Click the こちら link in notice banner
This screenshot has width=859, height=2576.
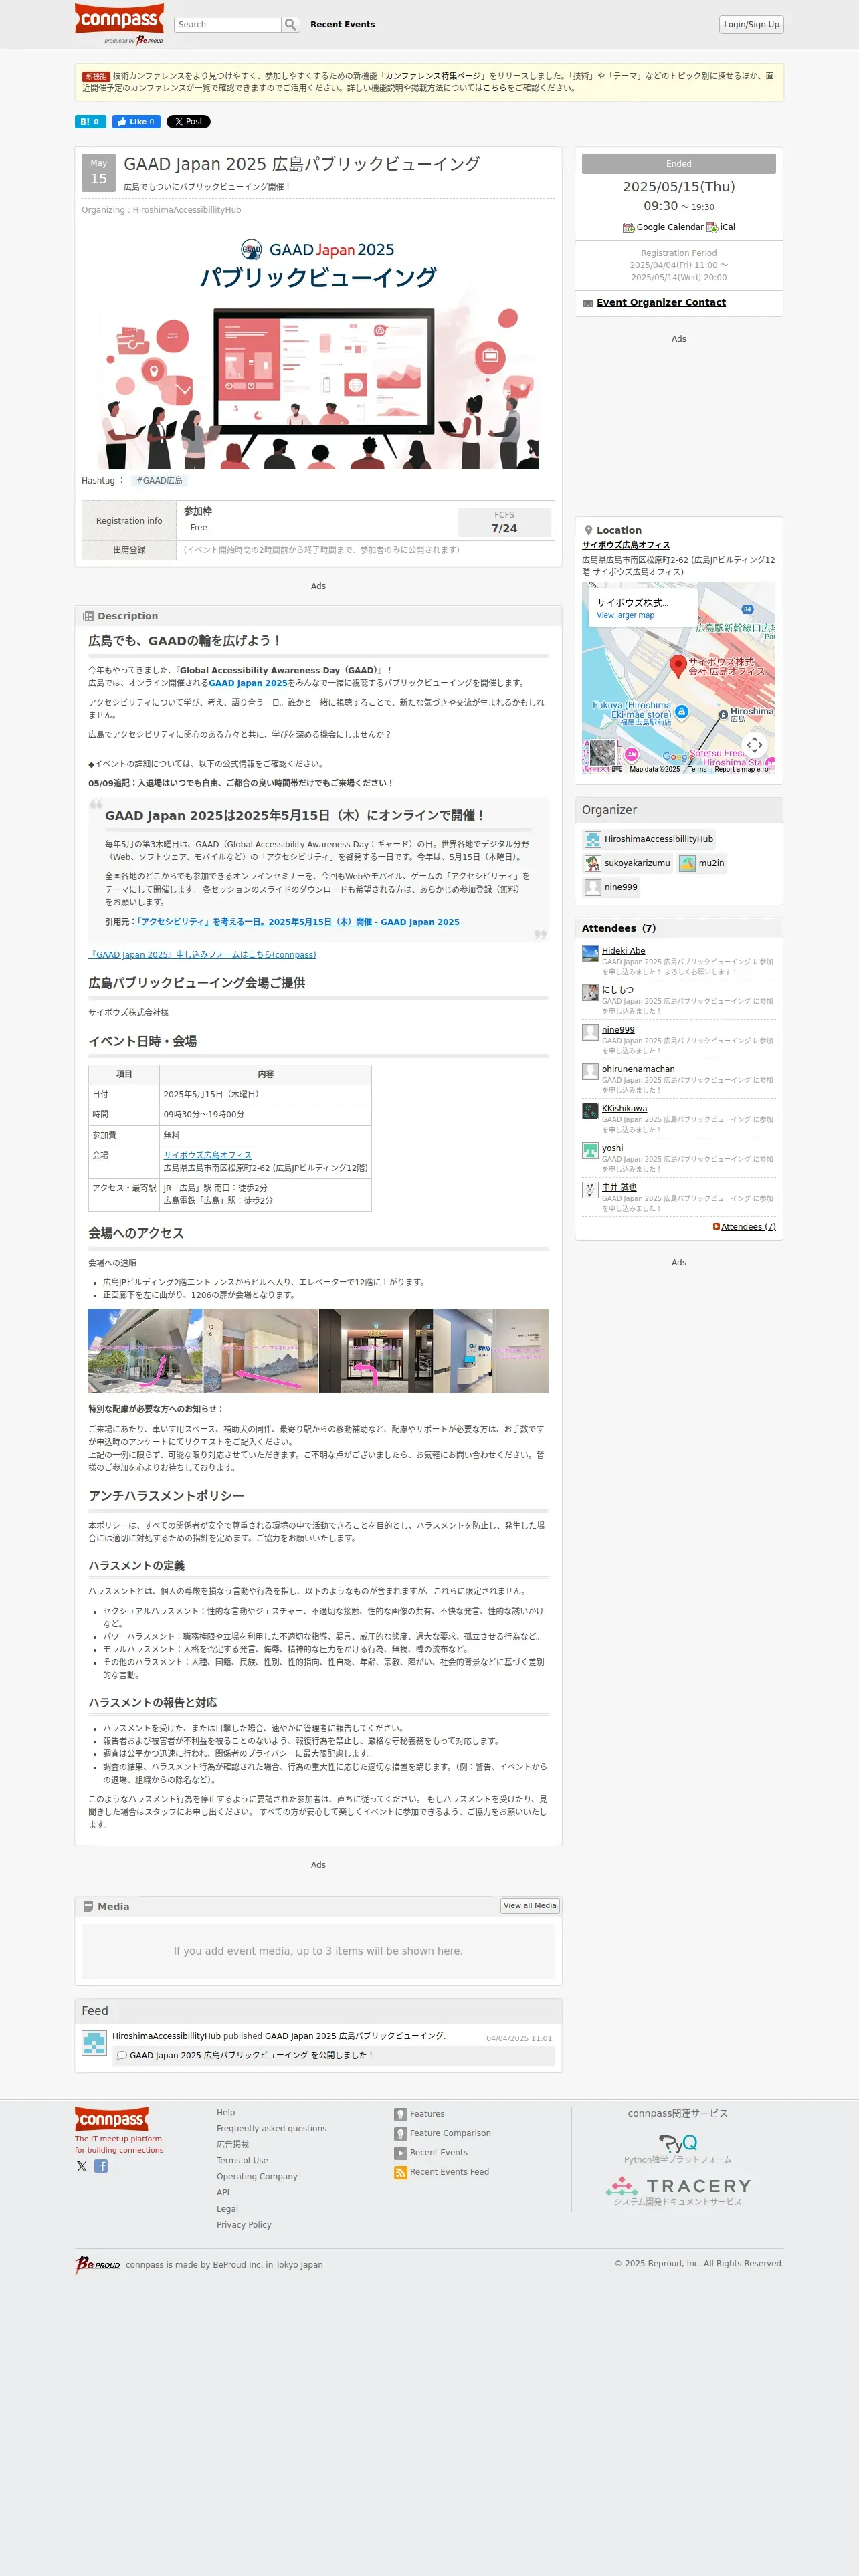494,88
